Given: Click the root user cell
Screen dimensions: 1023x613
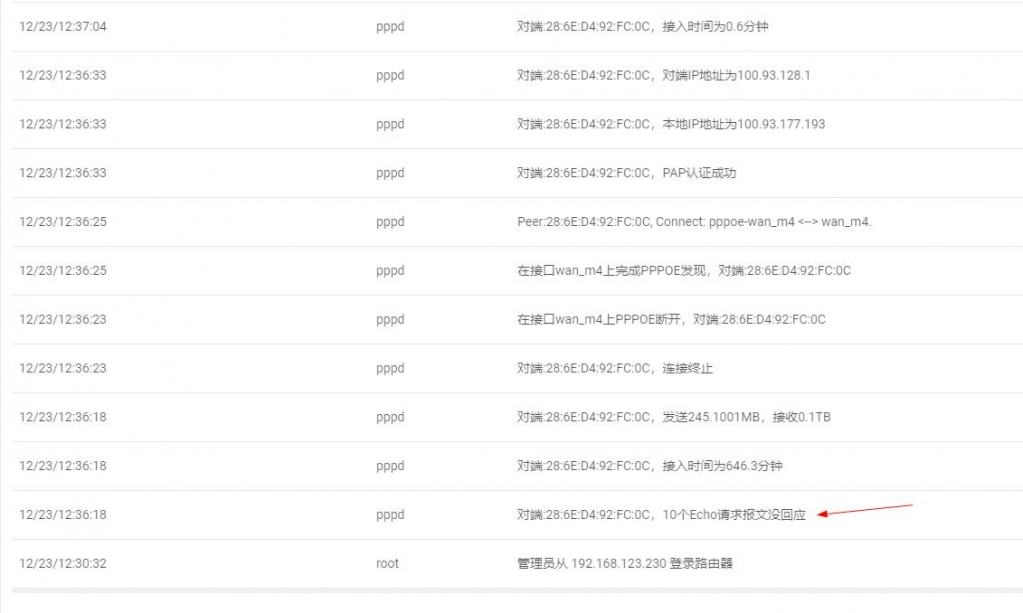Looking at the screenshot, I should click(x=387, y=564).
